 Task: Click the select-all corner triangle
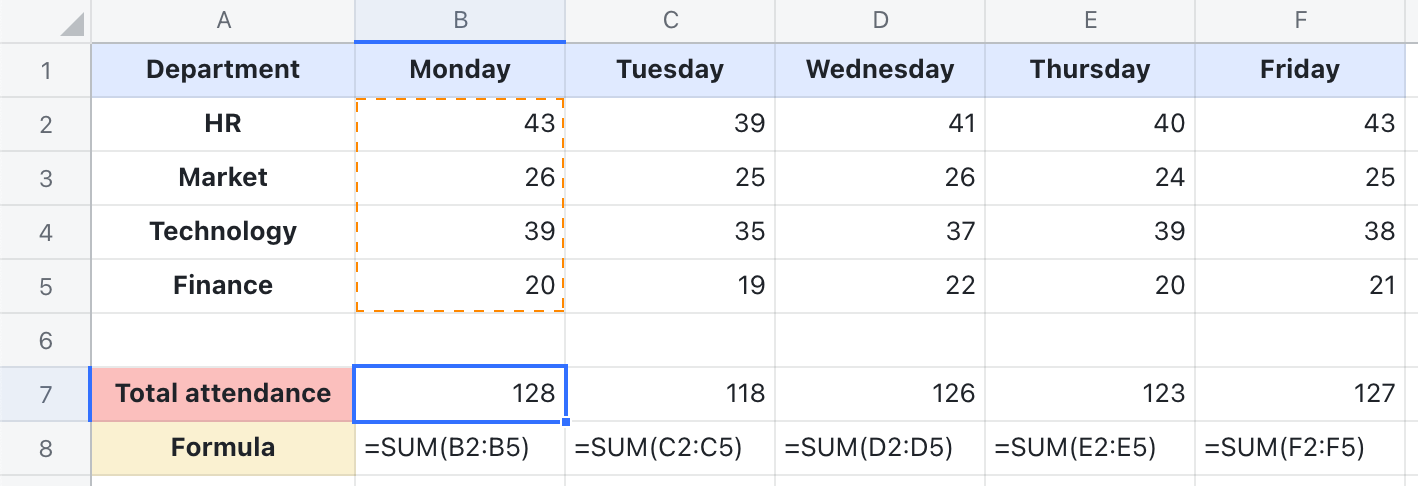71,24
